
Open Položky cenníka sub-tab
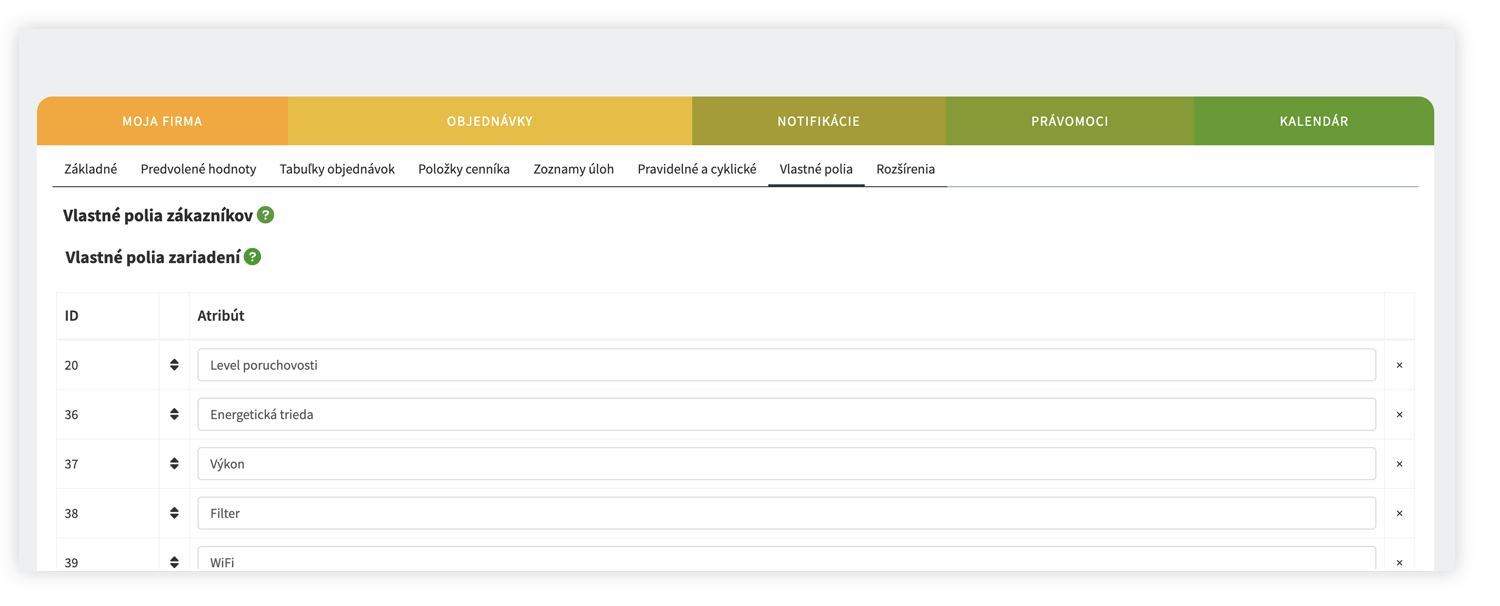coord(464,169)
